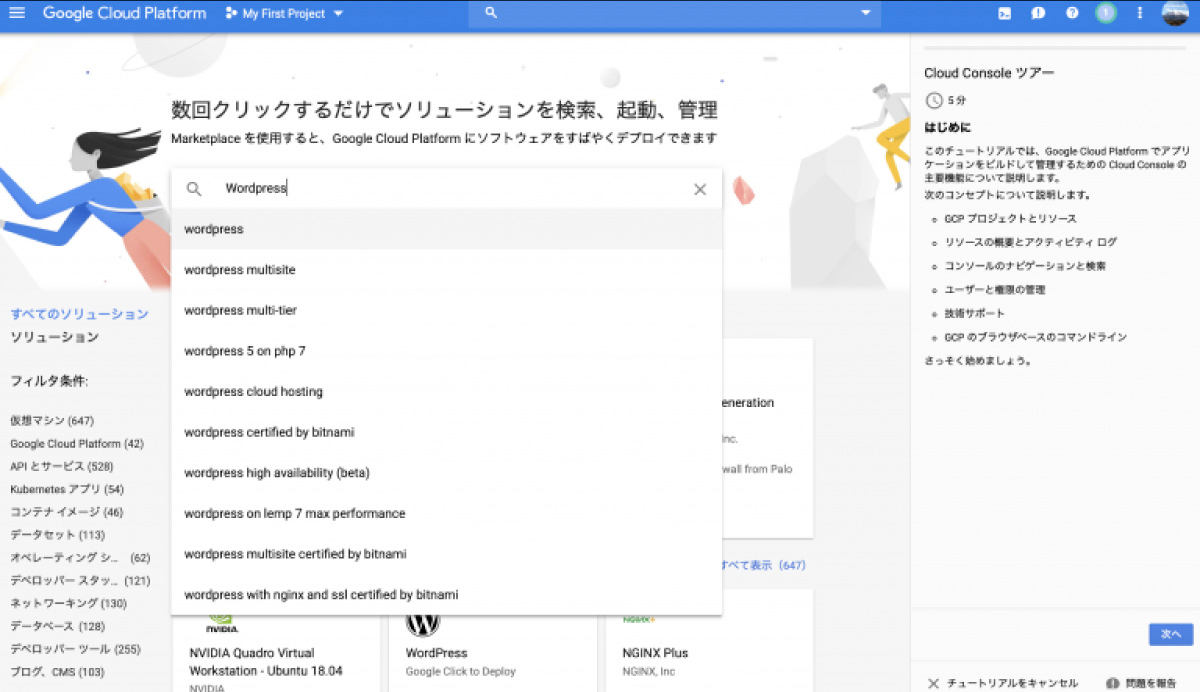Screen dimensions: 1200x692
Task: Filter by データベース (128)
Action: click(58, 626)
